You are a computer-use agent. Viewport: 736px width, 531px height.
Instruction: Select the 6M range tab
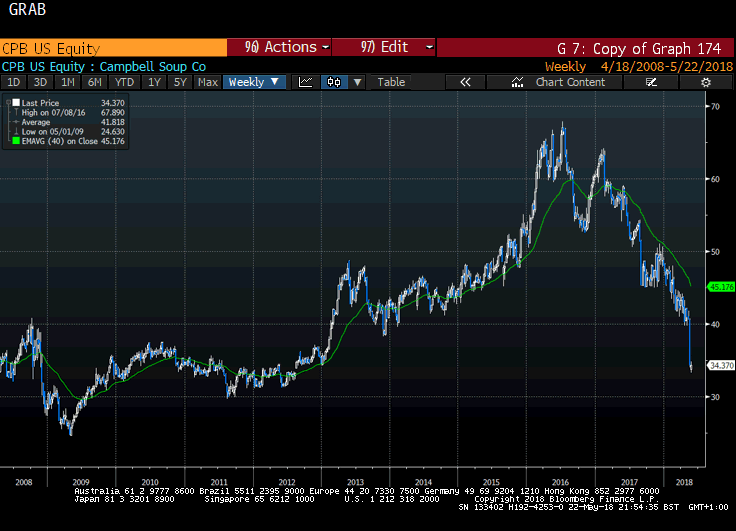pos(94,82)
